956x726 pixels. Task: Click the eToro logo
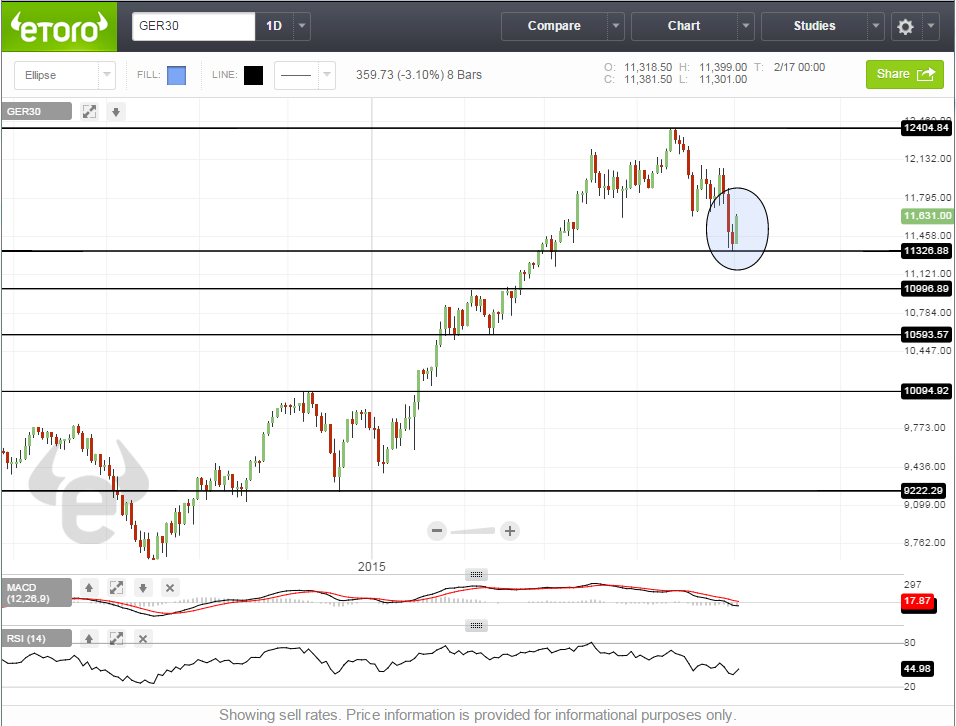point(59,27)
